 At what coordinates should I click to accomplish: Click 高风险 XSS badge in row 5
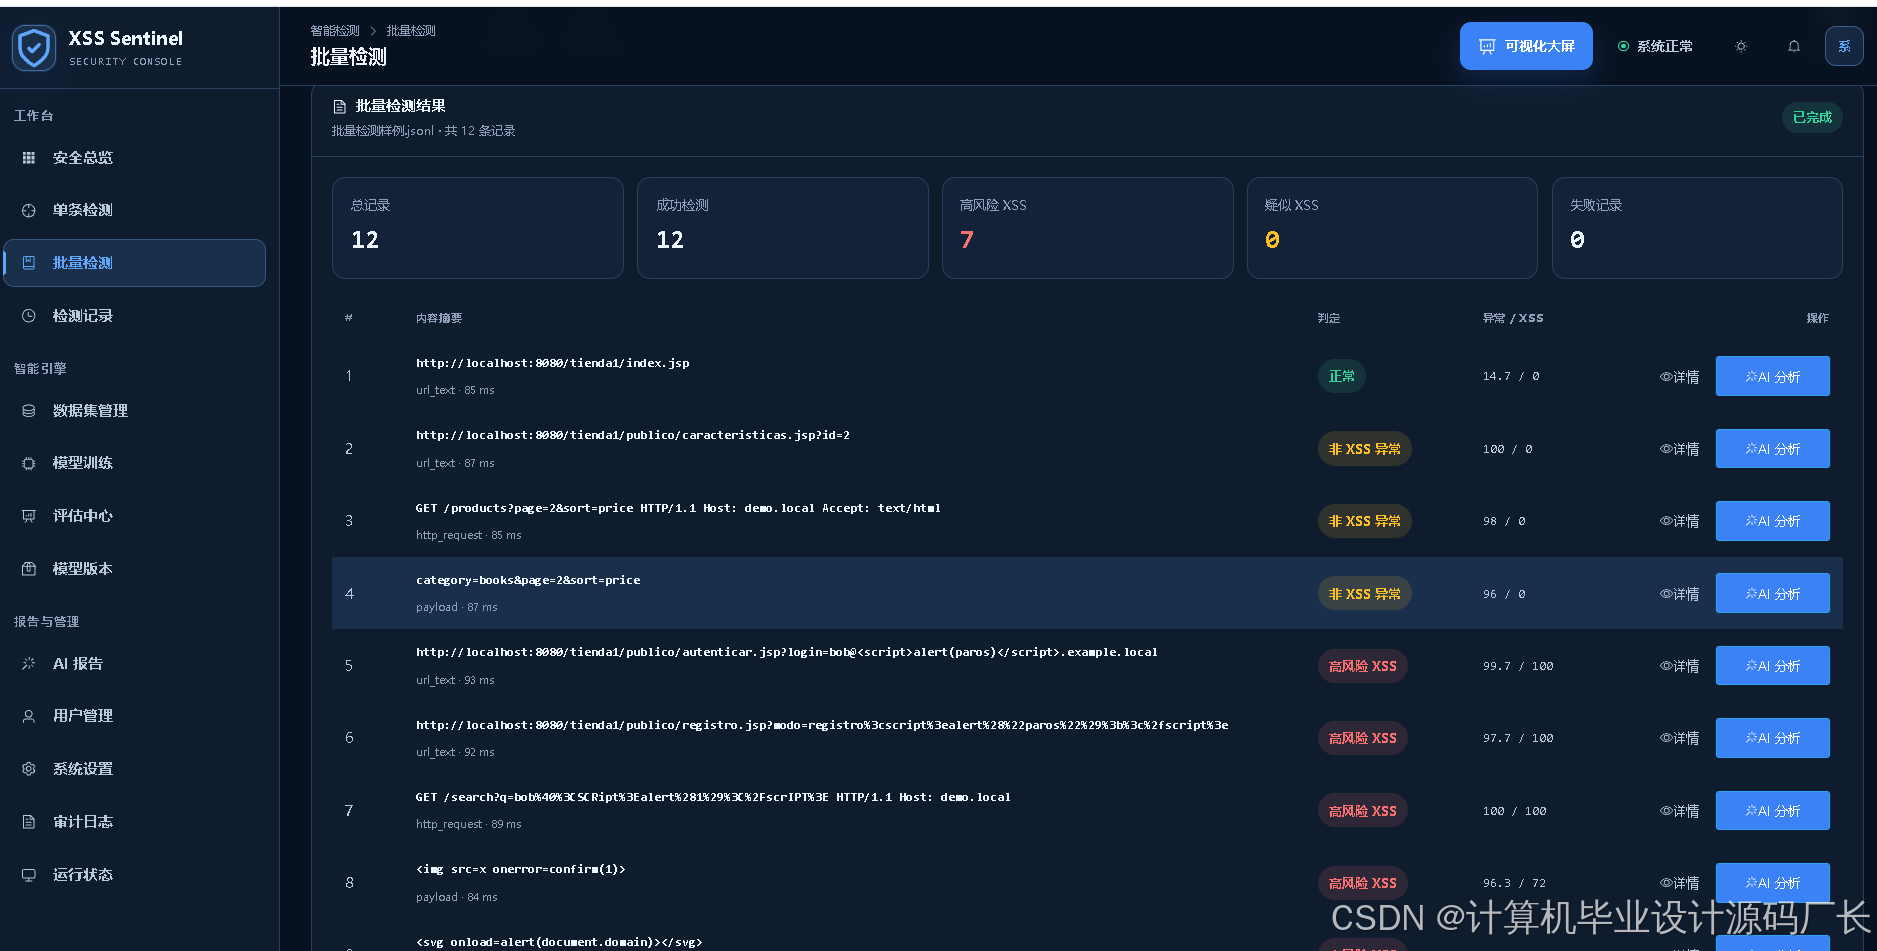click(1363, 666)
